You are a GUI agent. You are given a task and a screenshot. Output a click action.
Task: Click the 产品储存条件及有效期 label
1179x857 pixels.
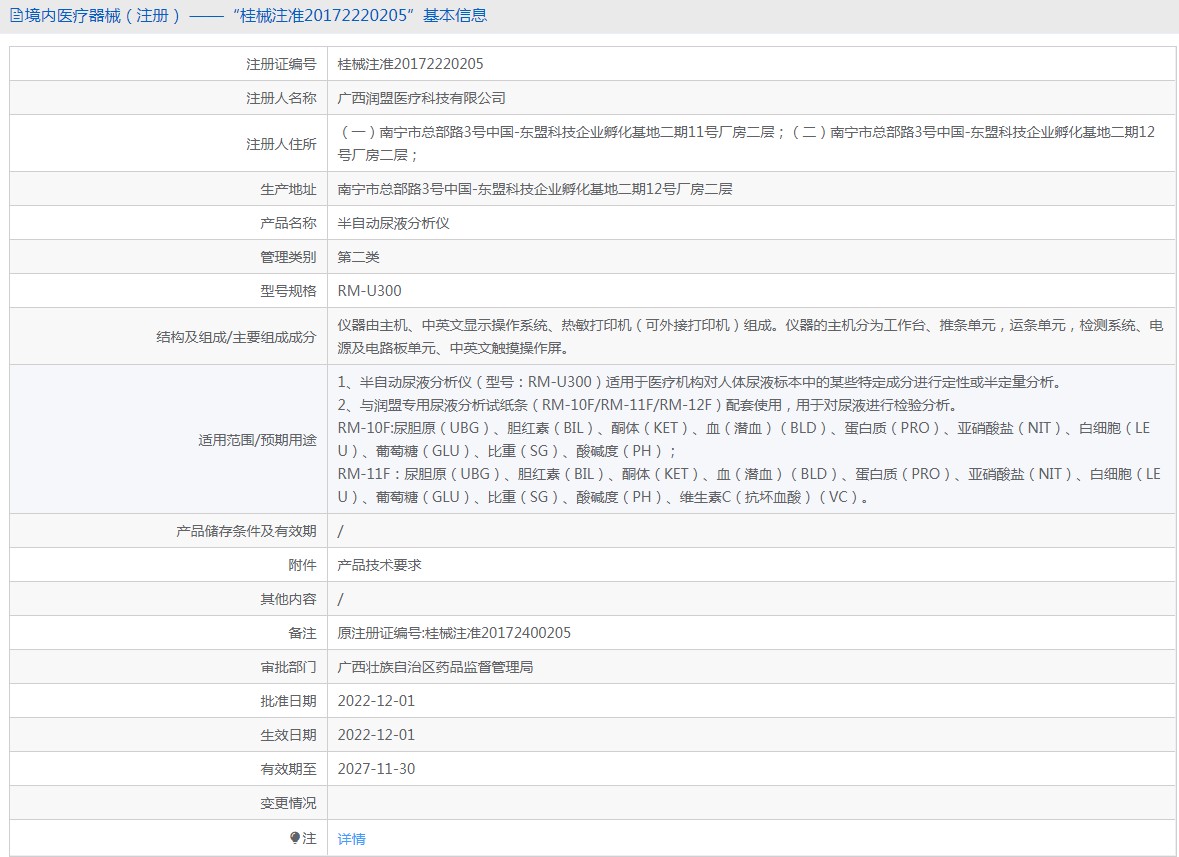click(x=247, y=531)
